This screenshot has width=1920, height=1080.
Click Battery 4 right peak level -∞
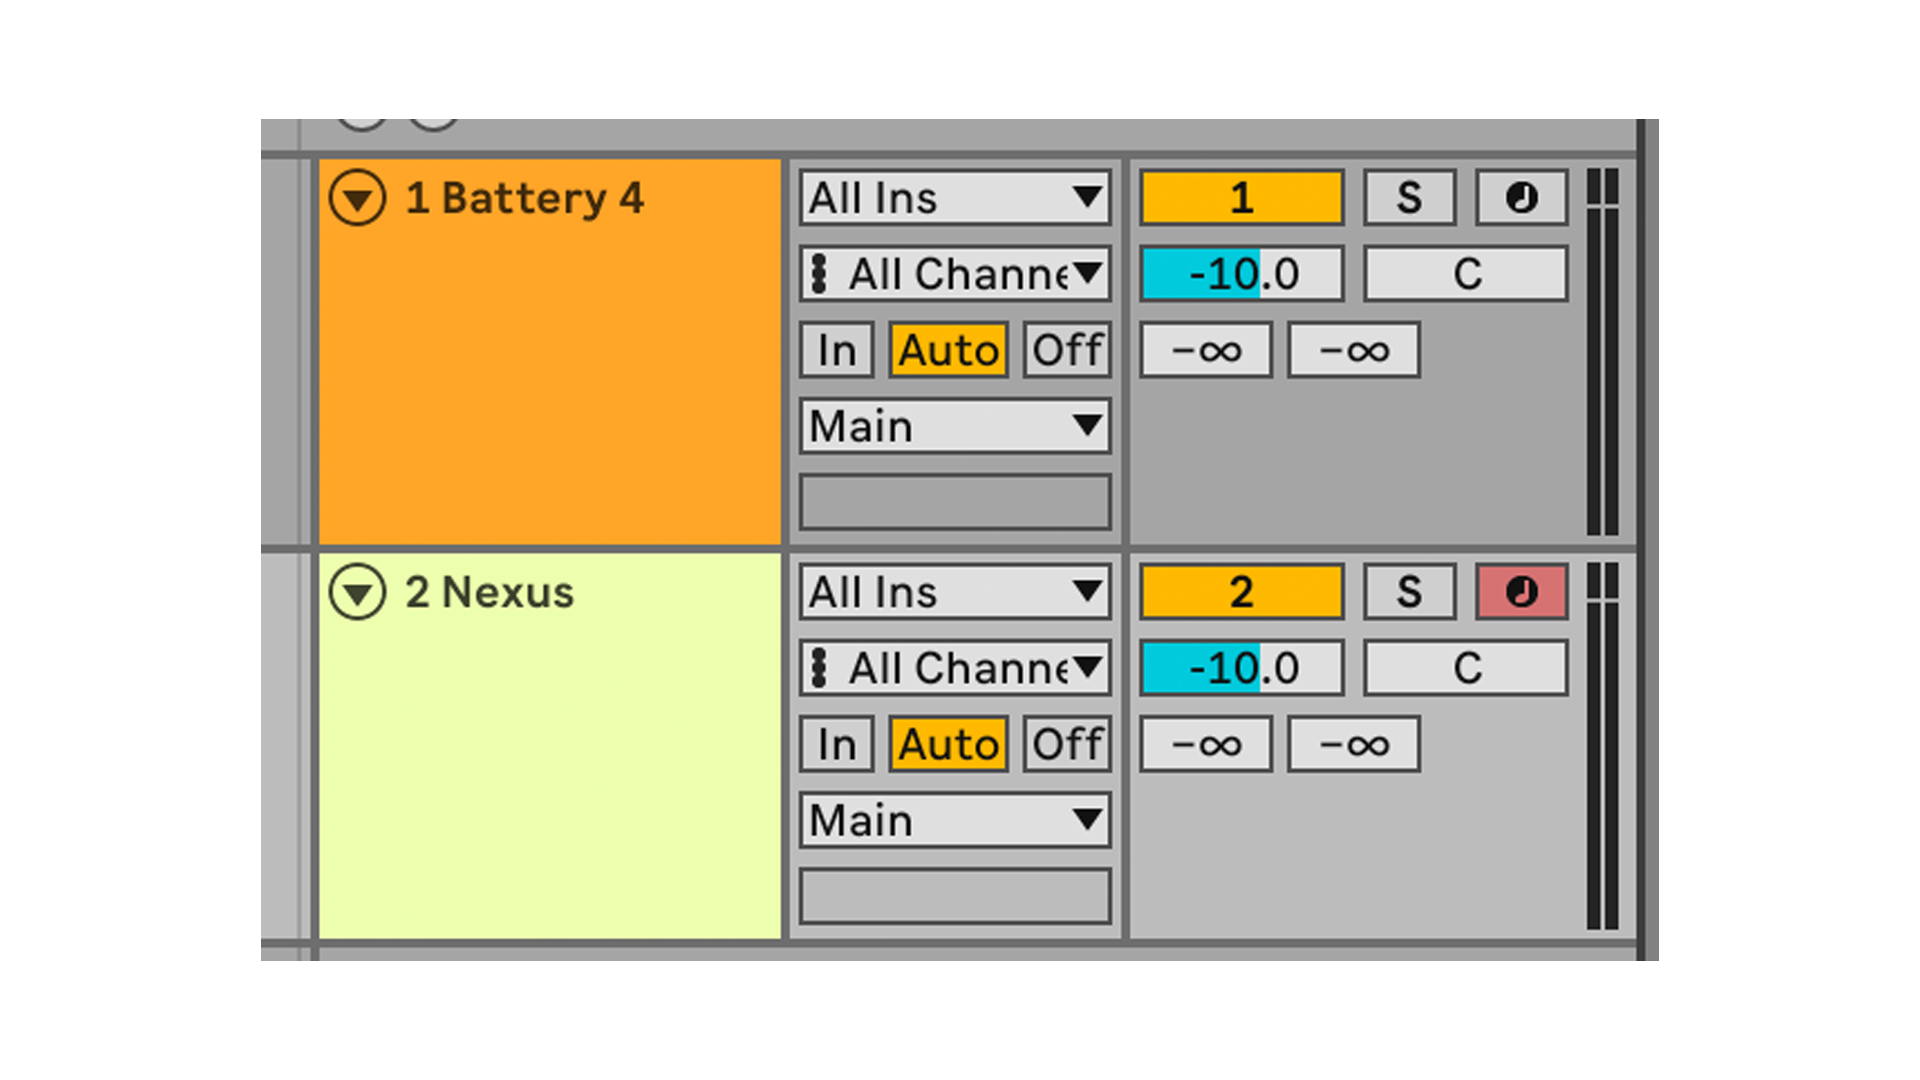pyautogui.click(x=1354, y=350)
